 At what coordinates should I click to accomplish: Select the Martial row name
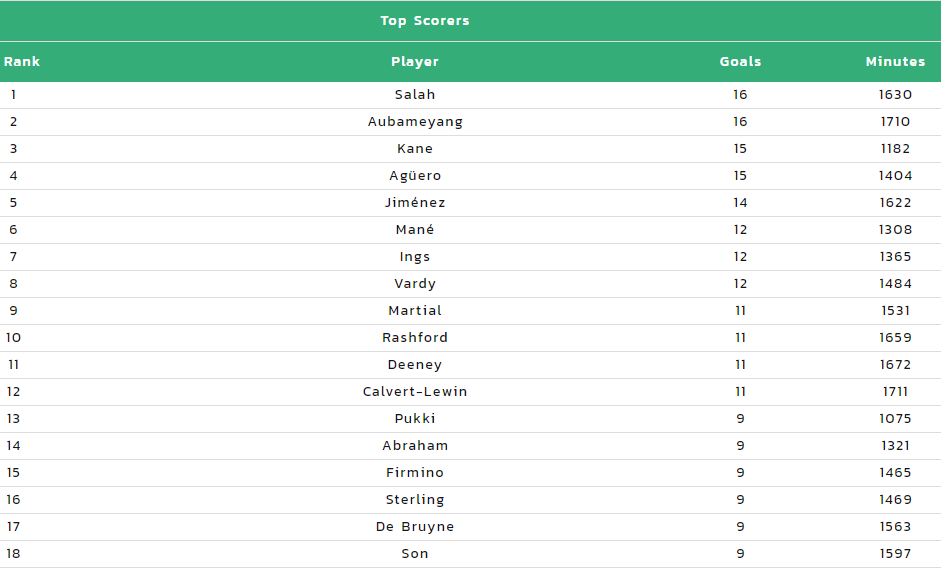click(415, 310)
